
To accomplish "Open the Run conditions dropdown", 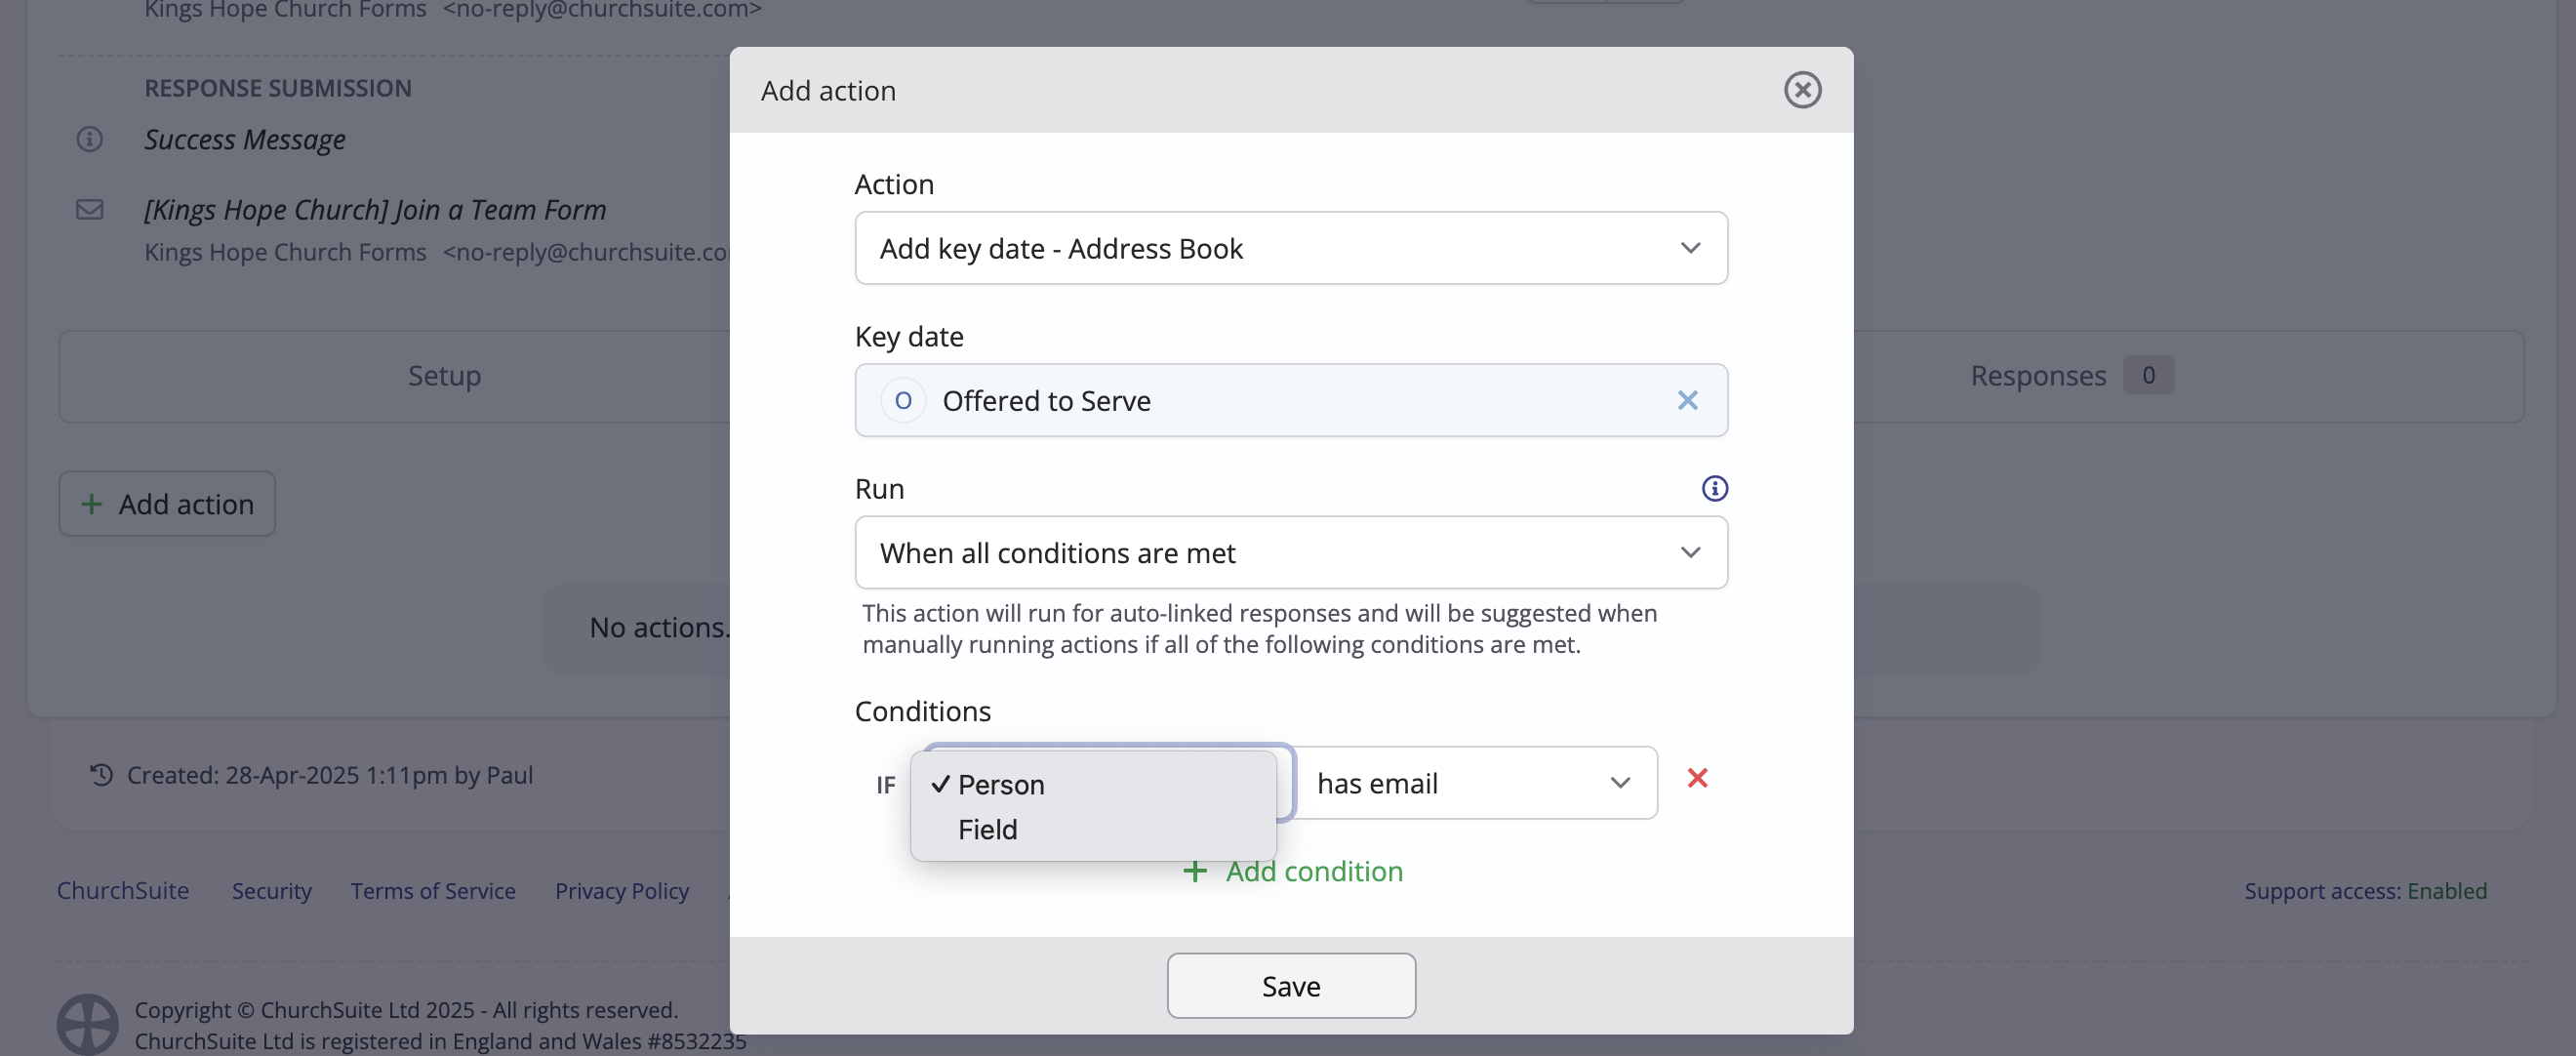I will tap(1290, 552).
